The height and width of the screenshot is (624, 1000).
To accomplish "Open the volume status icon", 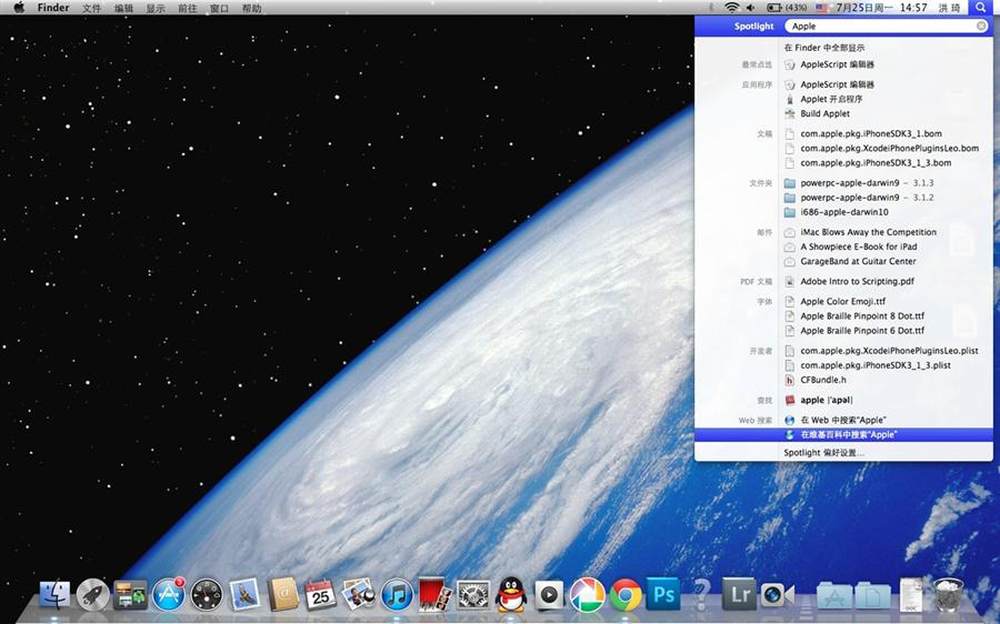I will 751,8.
